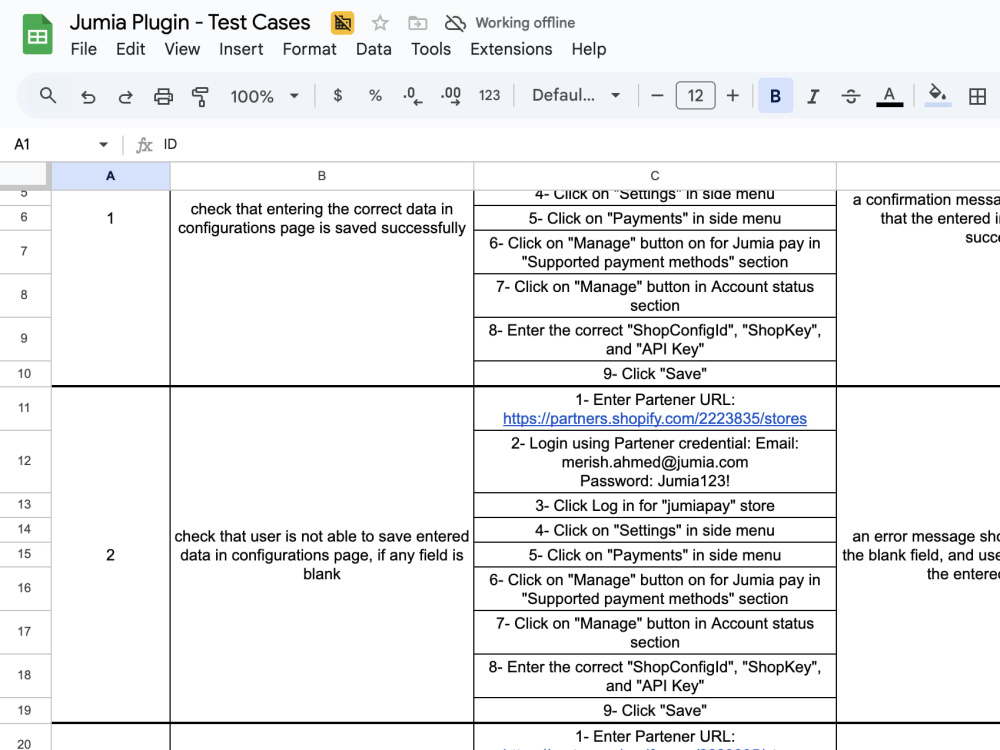Select cell with ID value 2
The image size is (1000, 750).
click(x=110, y=555)
